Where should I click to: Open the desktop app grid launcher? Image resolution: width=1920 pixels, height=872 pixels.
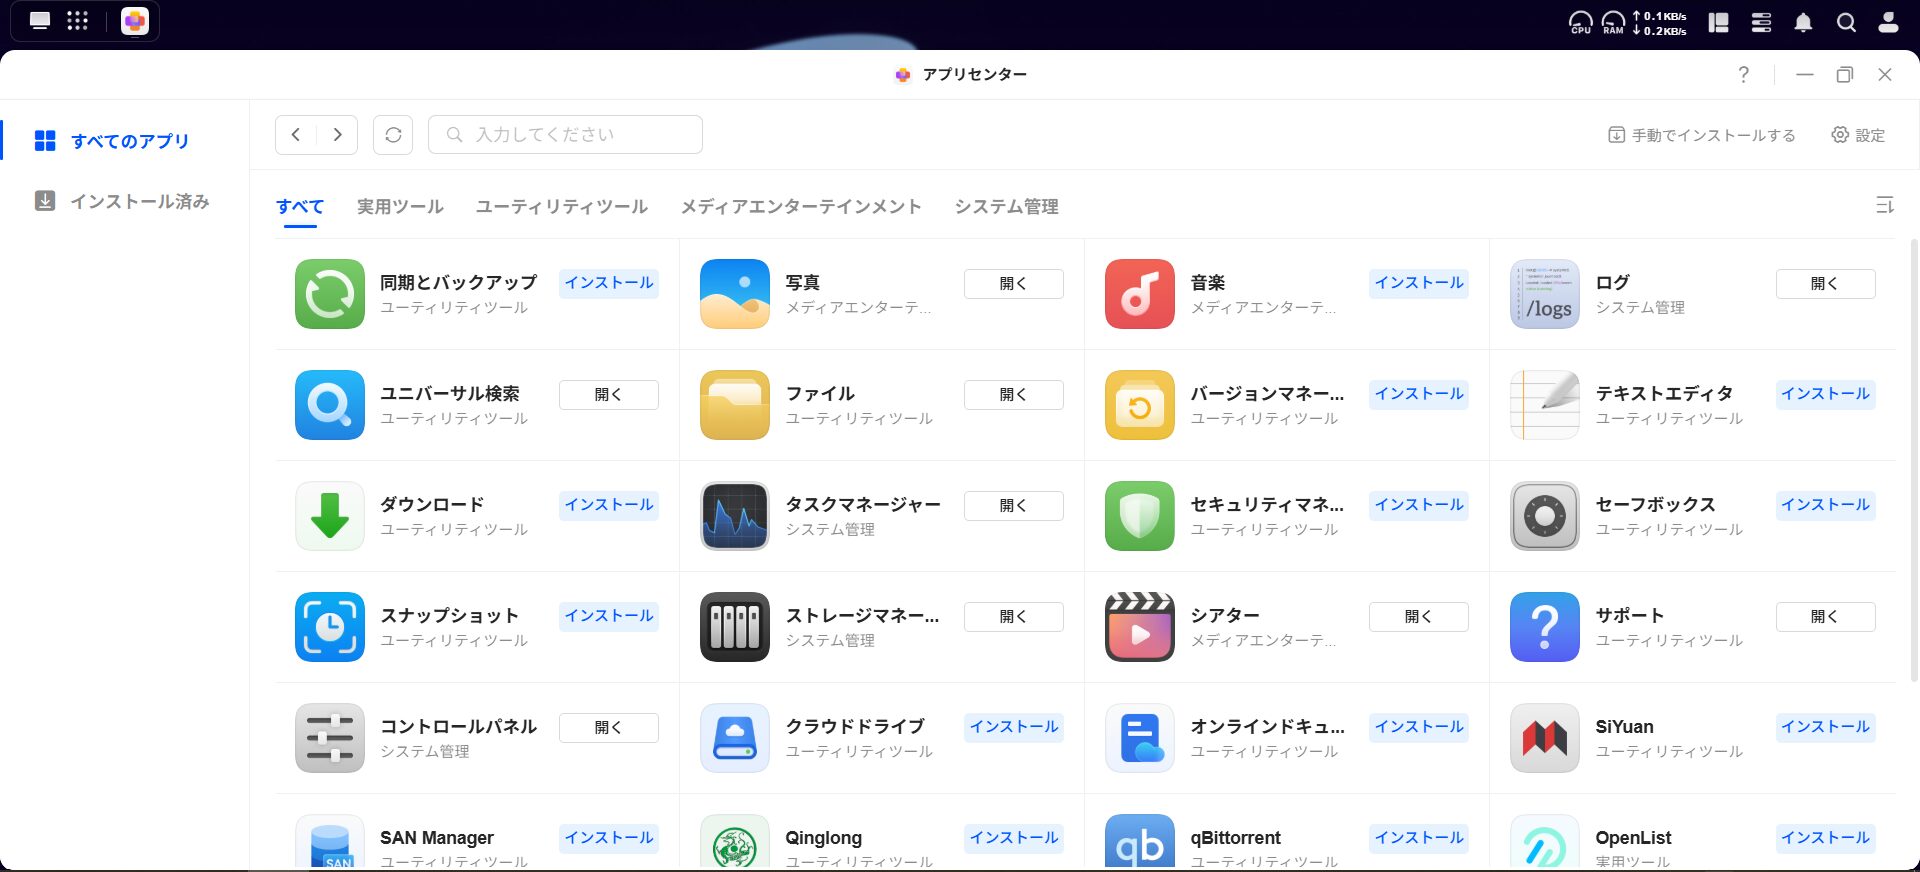pyautogui.click(x=77, y=21)
